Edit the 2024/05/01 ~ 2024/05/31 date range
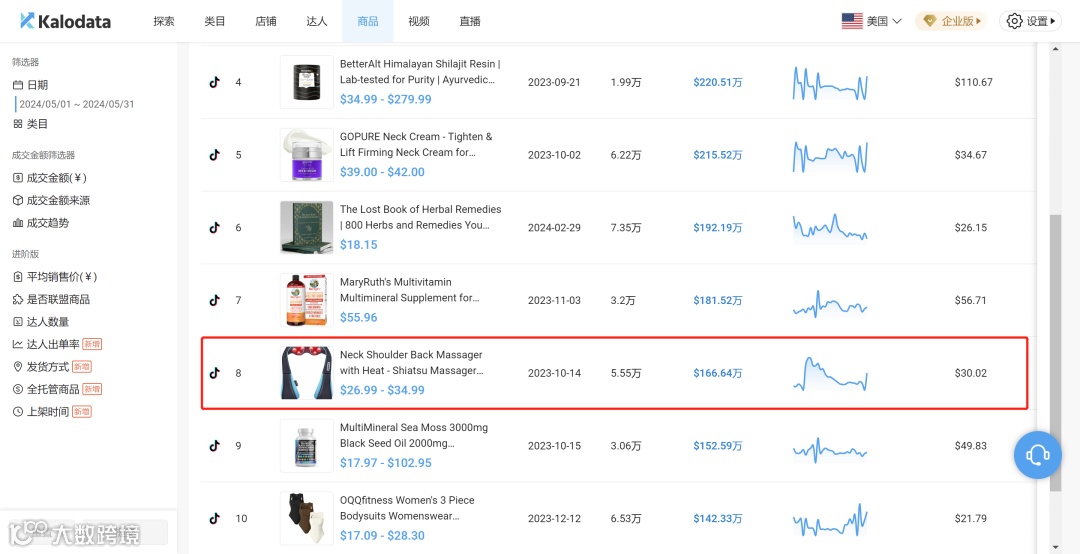The width and height of the screenshot is (1080, 554). (x=76, y=105)
